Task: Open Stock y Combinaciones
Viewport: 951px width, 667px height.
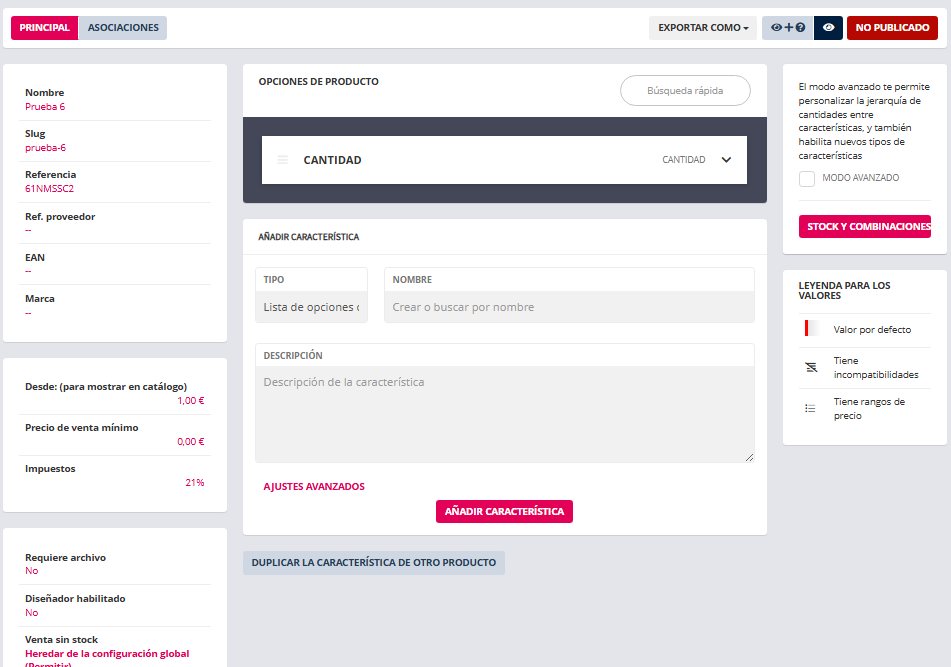Action: [864, 227]
